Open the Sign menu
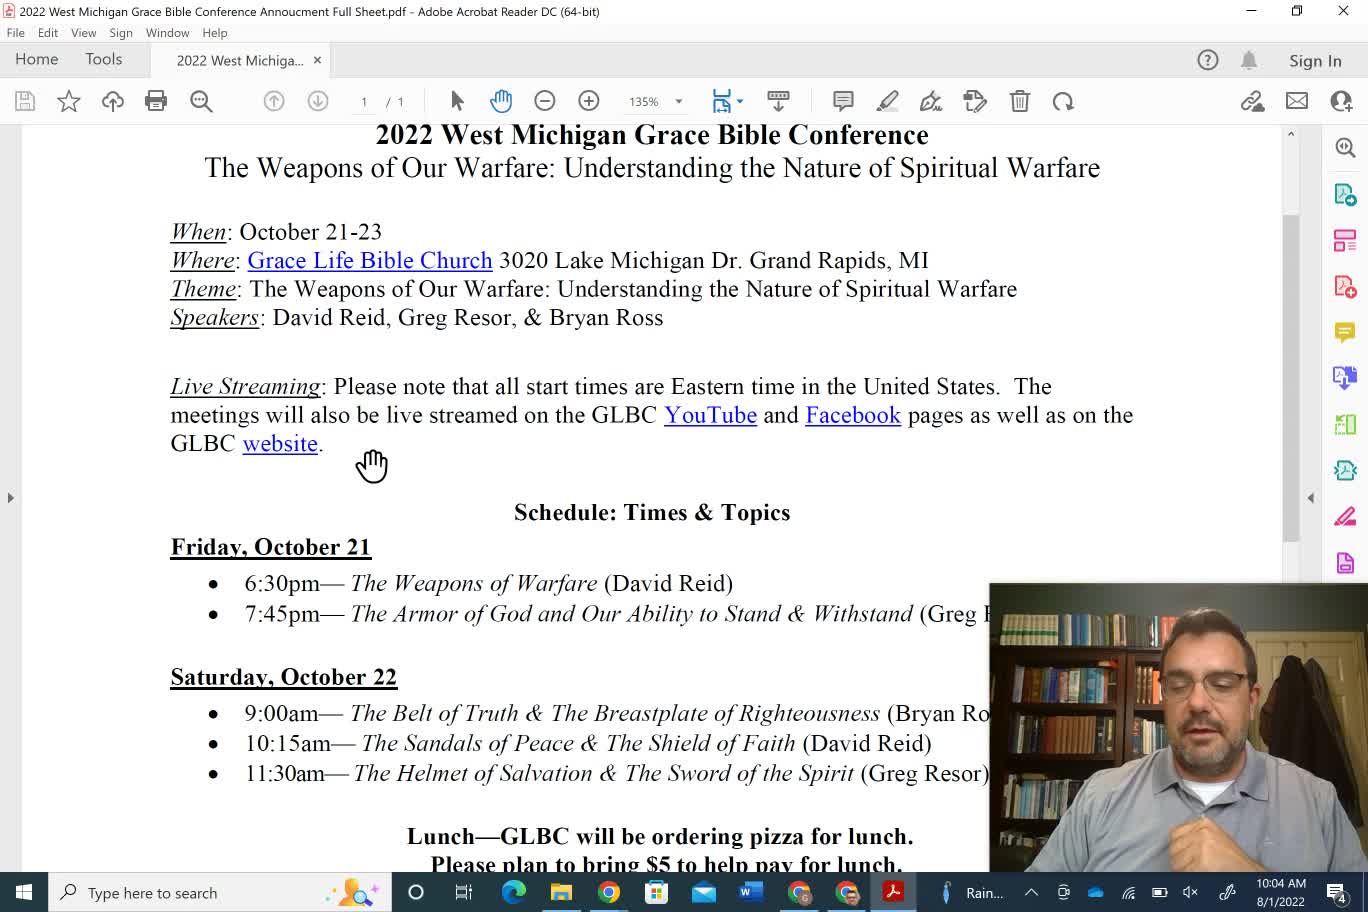 121,33
